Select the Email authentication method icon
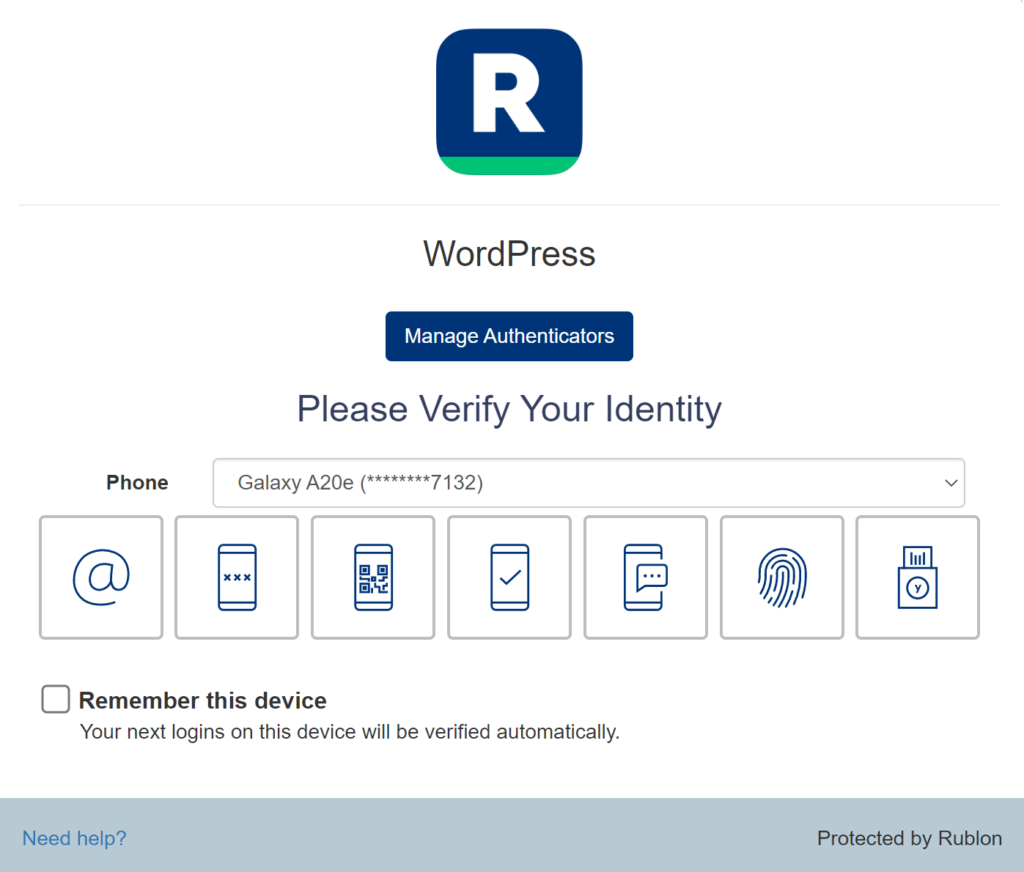 pyautogui.click(x=101, y=577)
